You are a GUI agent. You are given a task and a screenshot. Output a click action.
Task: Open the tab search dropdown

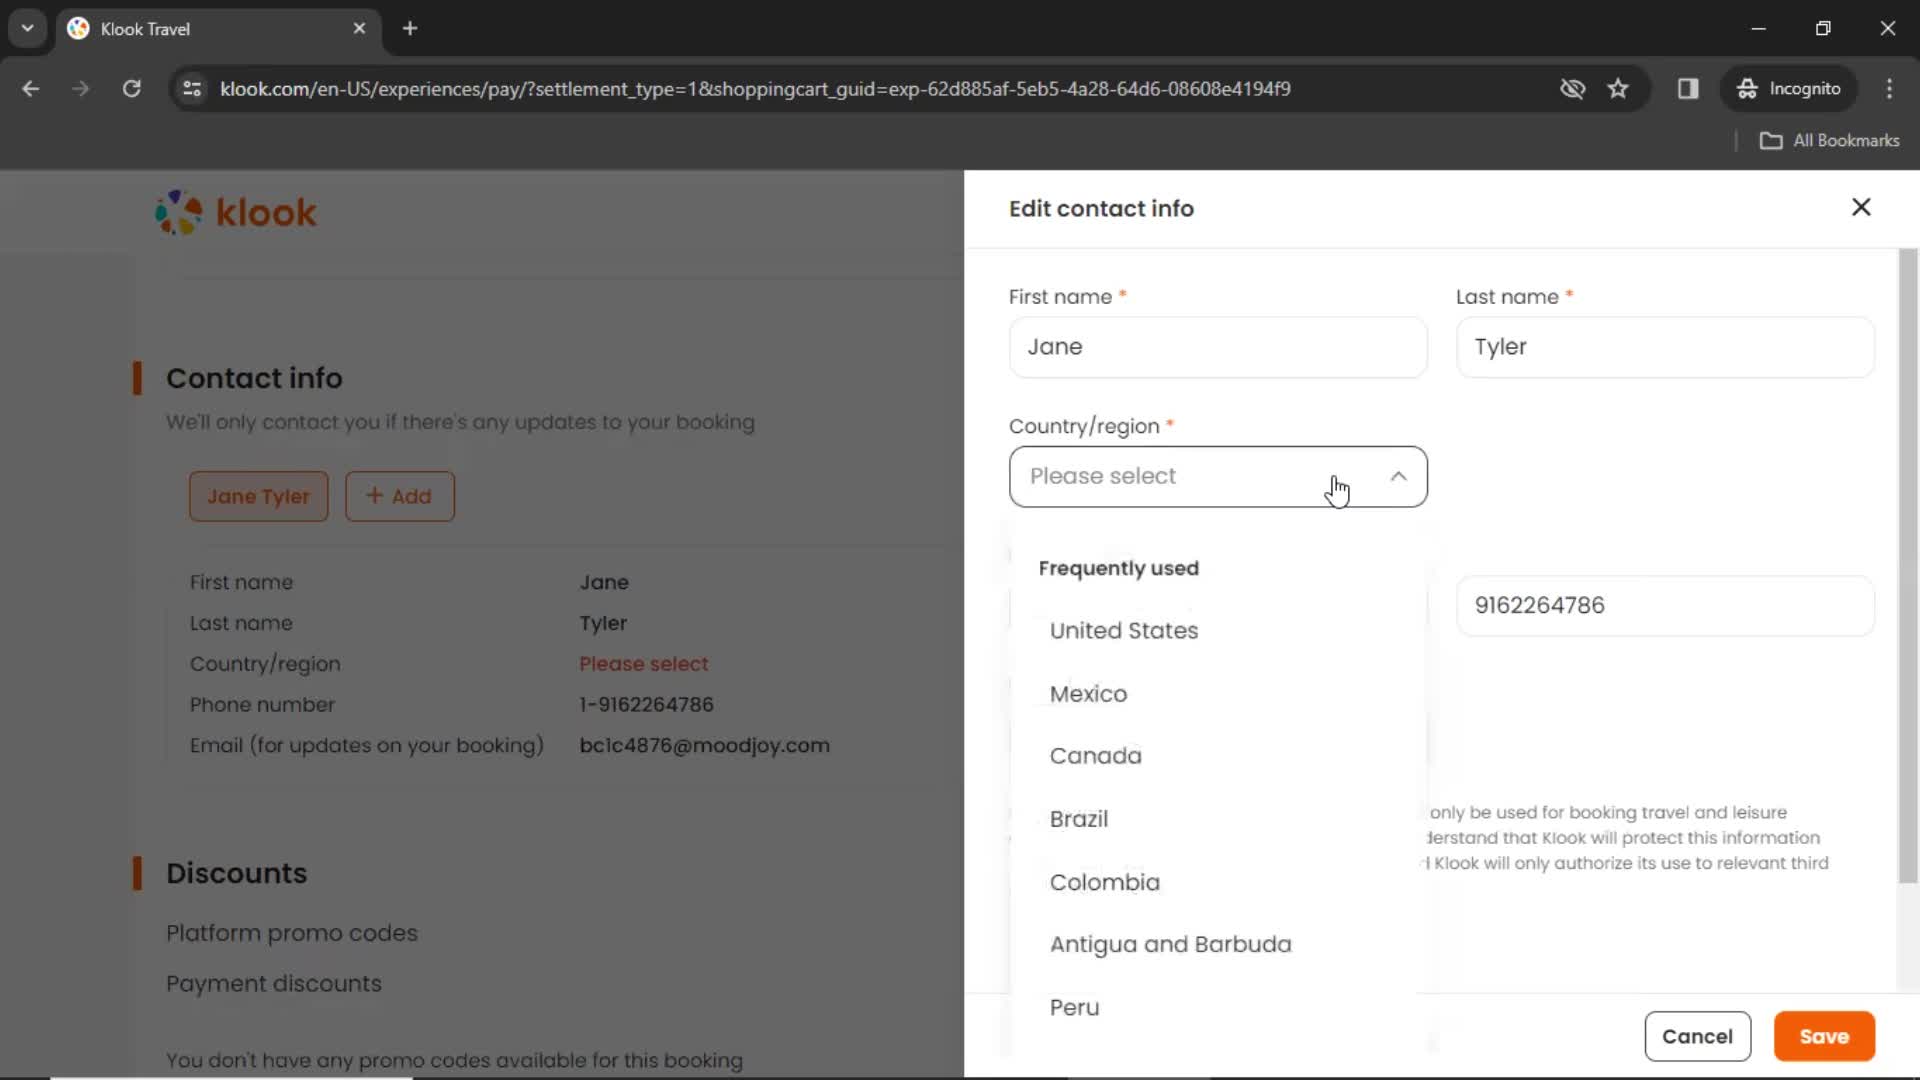28,29
